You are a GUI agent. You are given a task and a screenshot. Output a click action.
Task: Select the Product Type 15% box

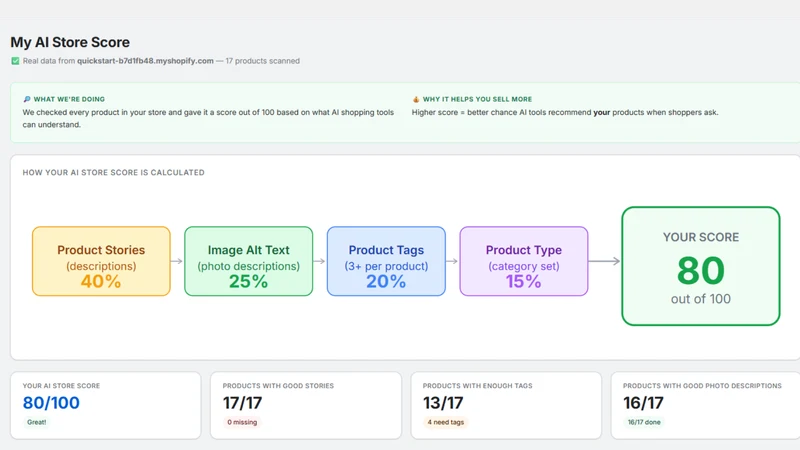524,261
